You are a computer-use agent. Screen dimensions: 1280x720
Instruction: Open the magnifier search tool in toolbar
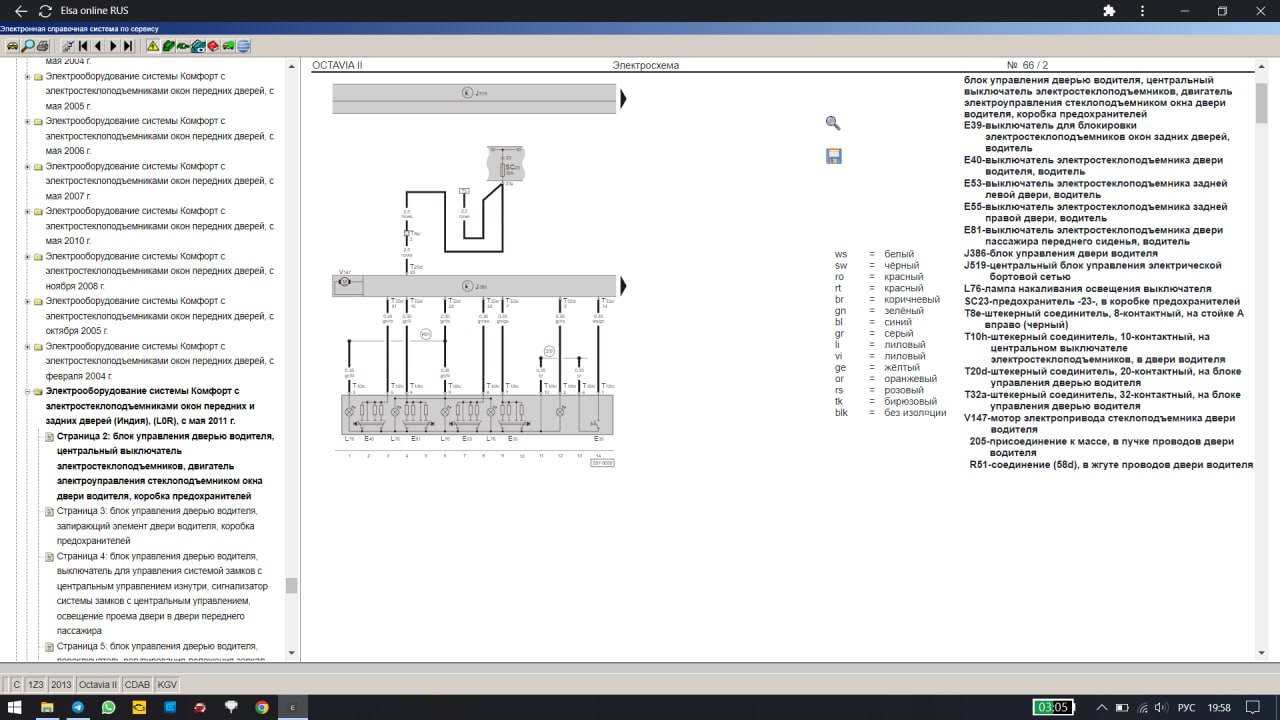coord(28,46)
